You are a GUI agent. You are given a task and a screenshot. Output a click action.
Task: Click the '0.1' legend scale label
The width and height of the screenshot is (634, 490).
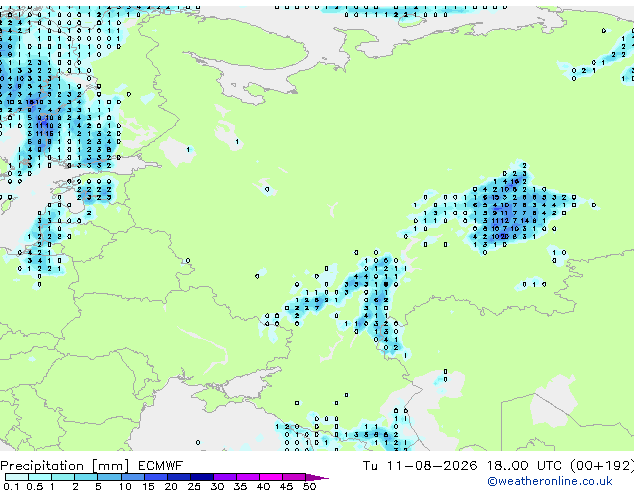11,486
